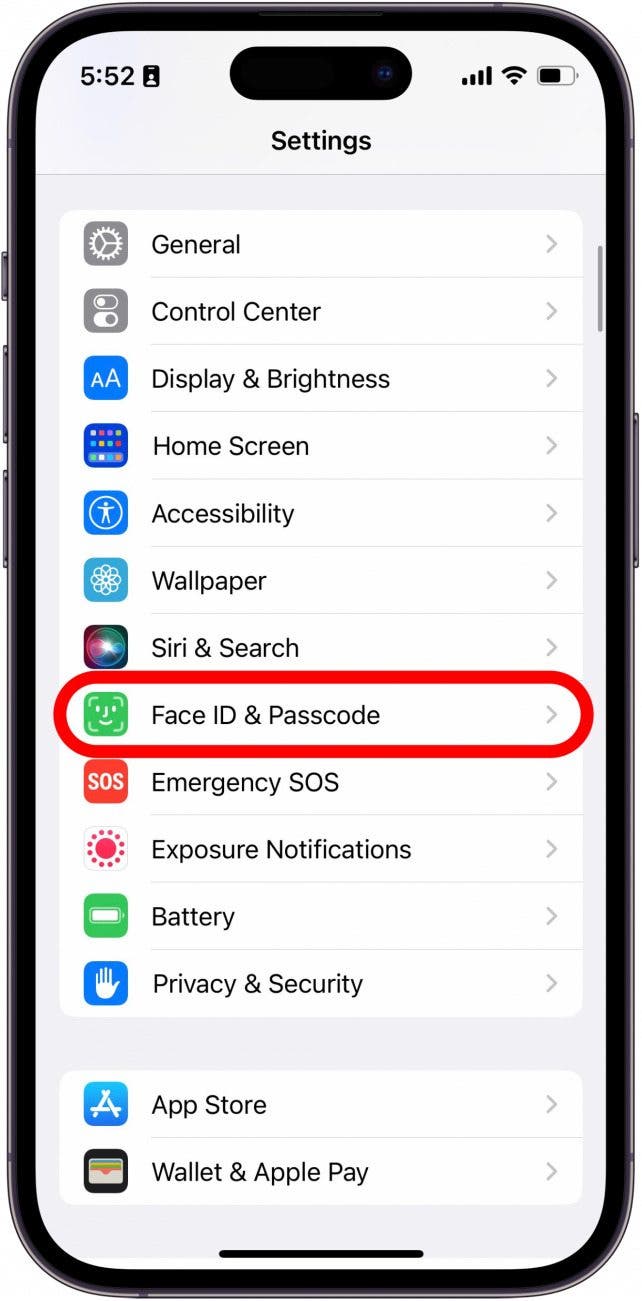Tap the General gear icon
642x1301 pixels.
pos(105,244)
